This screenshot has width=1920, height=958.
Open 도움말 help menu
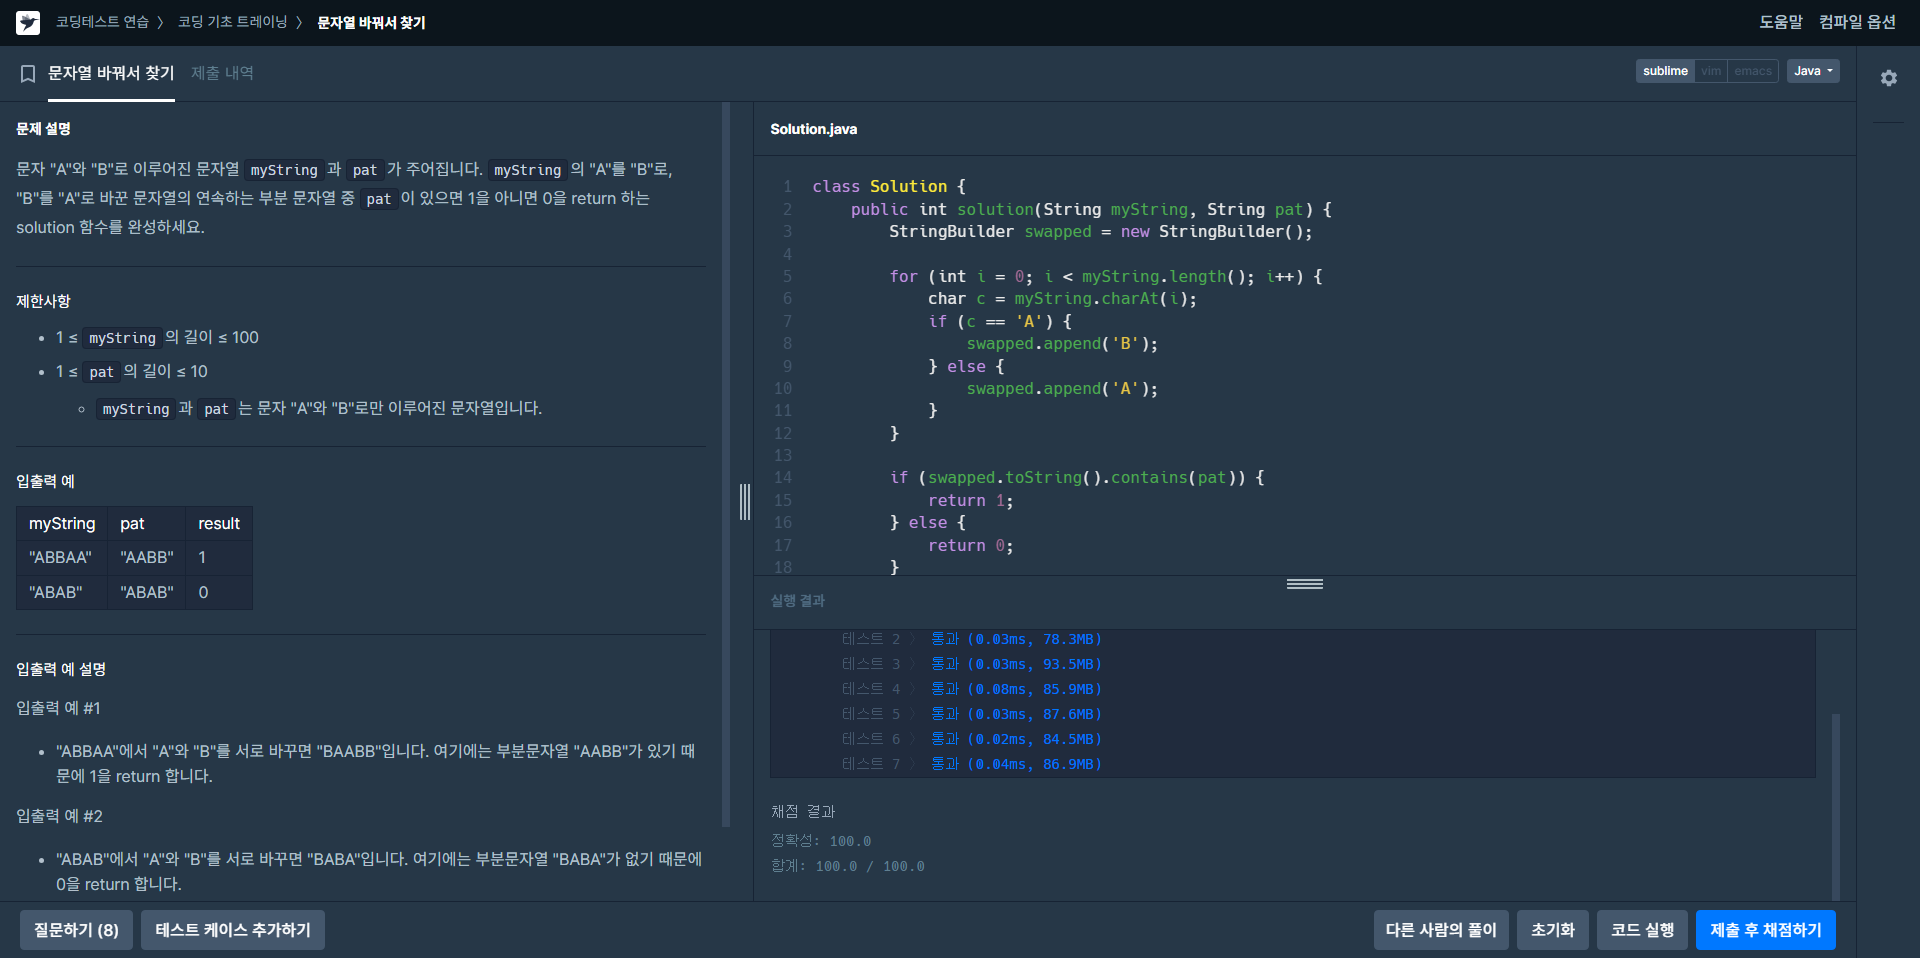[1781, 22]
